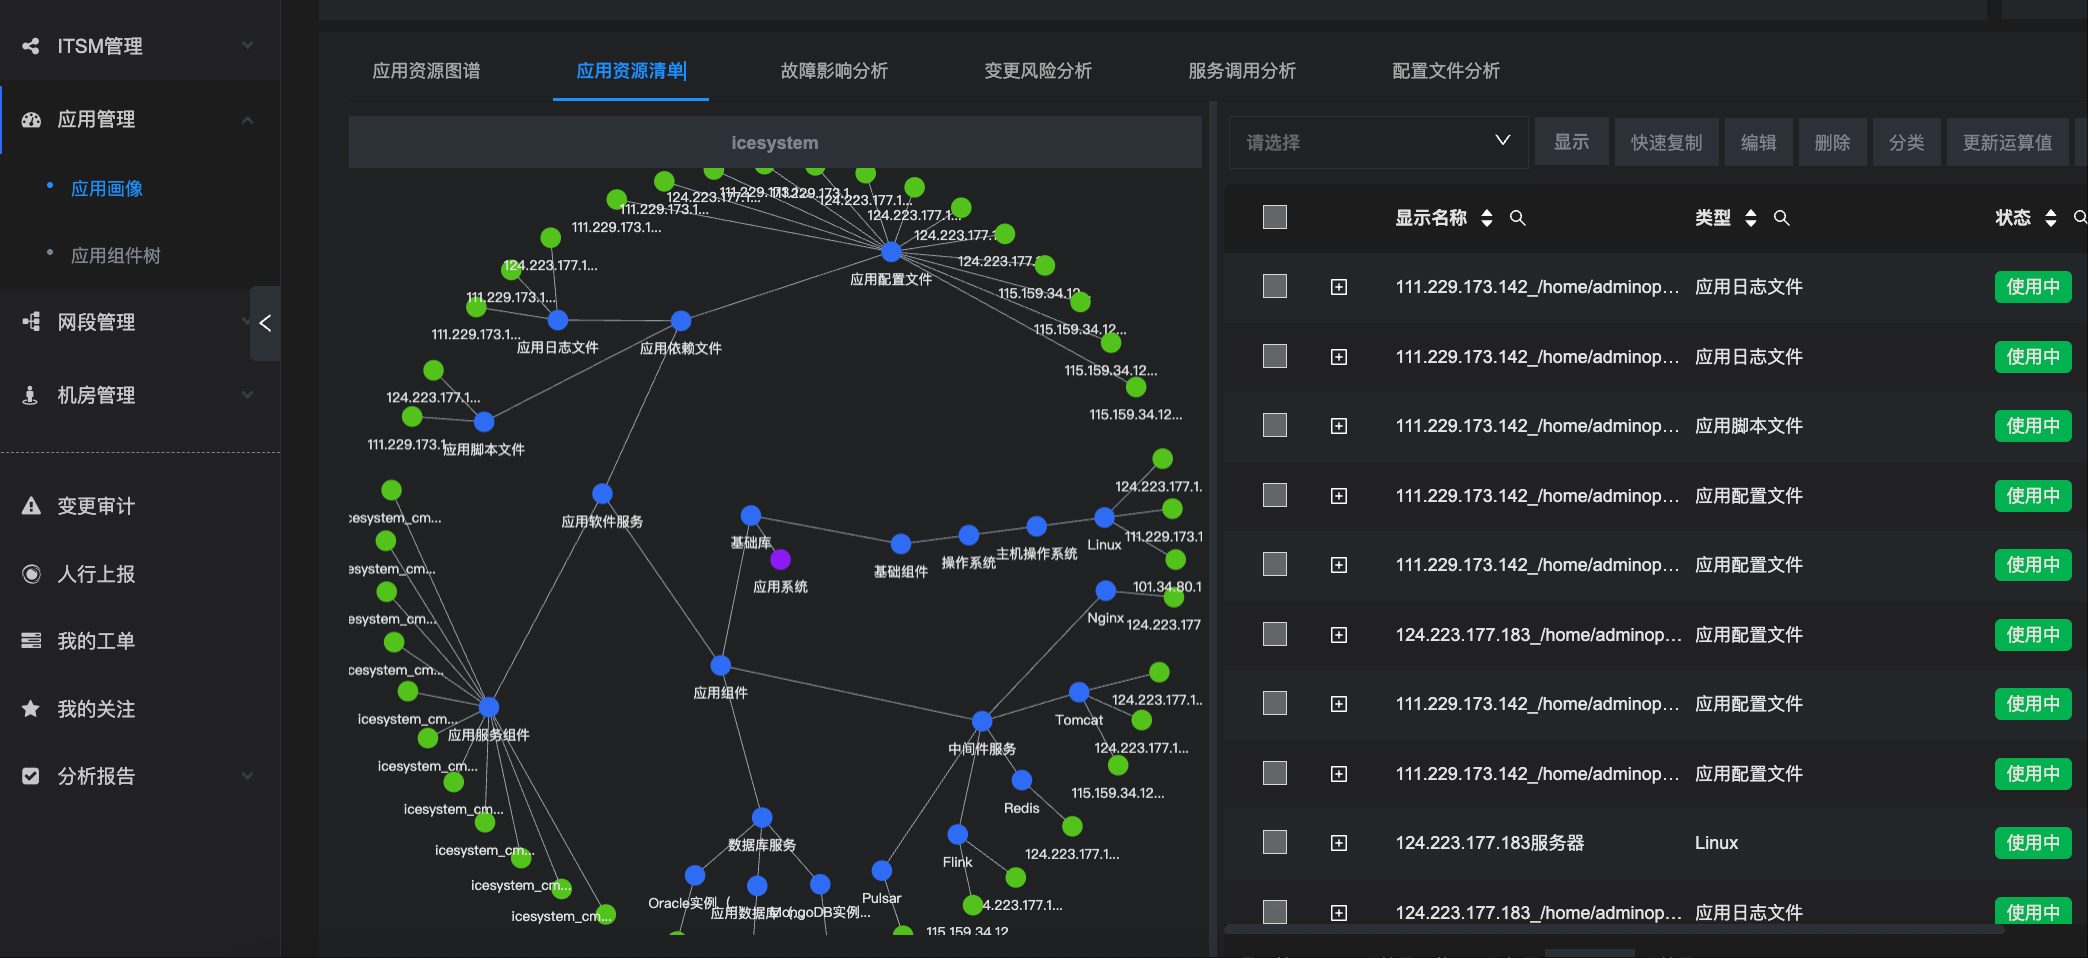
Task: Sort the list by 显示名称 column arrows
Action: coord(1487,218)
